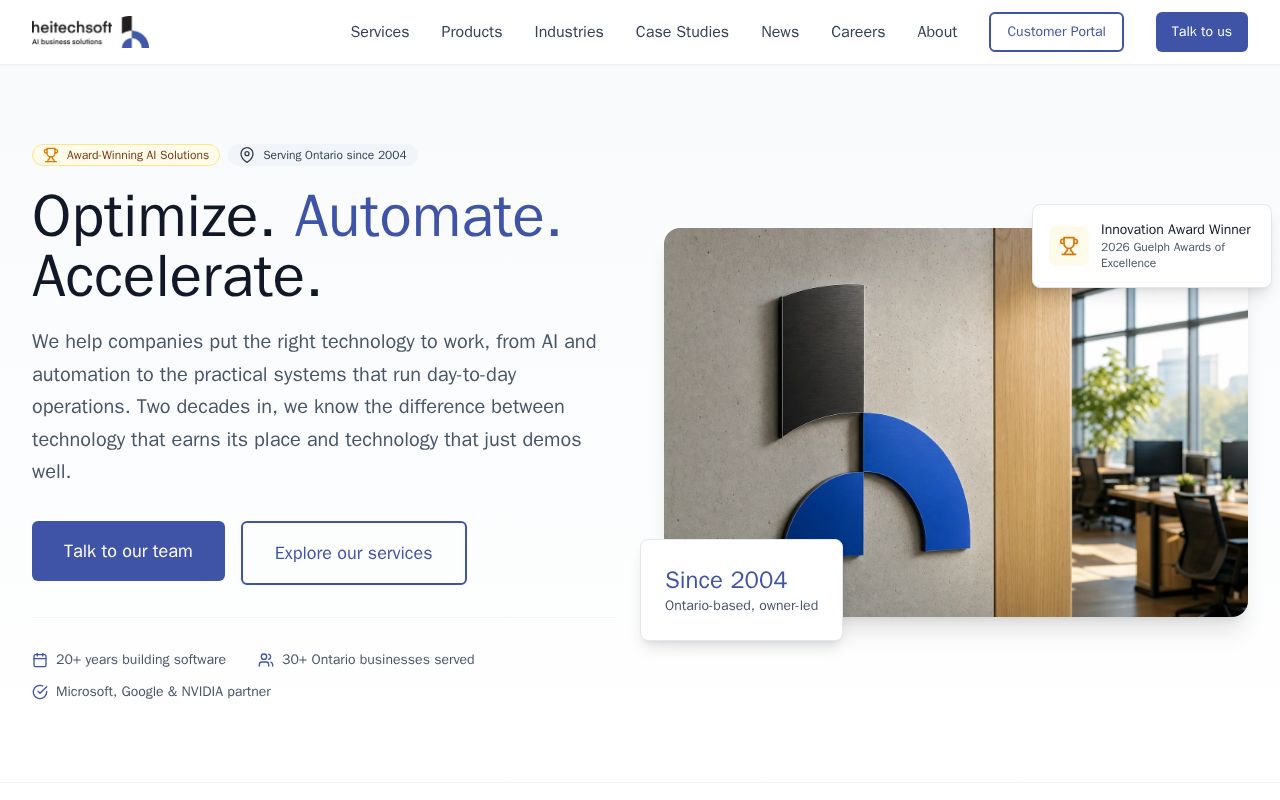Click Ontario-based, owner-led caption
Image resolution: width=1280 pixels, height=800 pixels.
(x=741, y=606)
